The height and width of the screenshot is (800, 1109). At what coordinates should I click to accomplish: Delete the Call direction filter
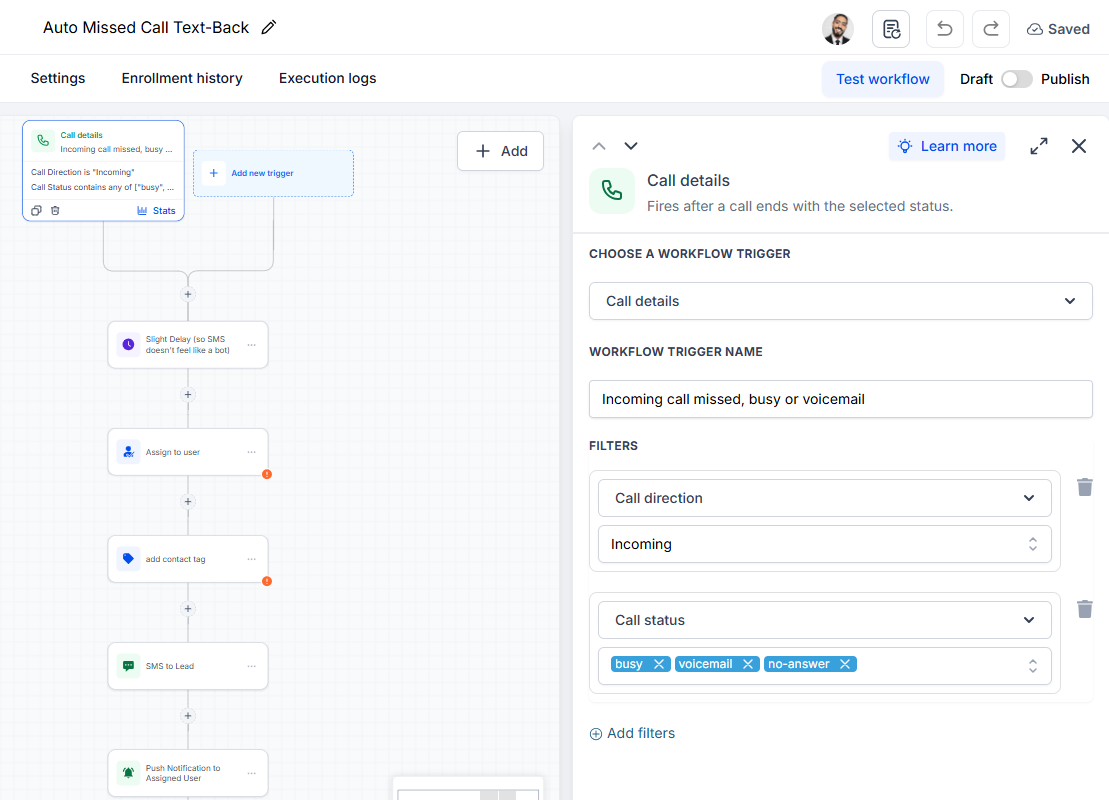[x=1084, y=487]
